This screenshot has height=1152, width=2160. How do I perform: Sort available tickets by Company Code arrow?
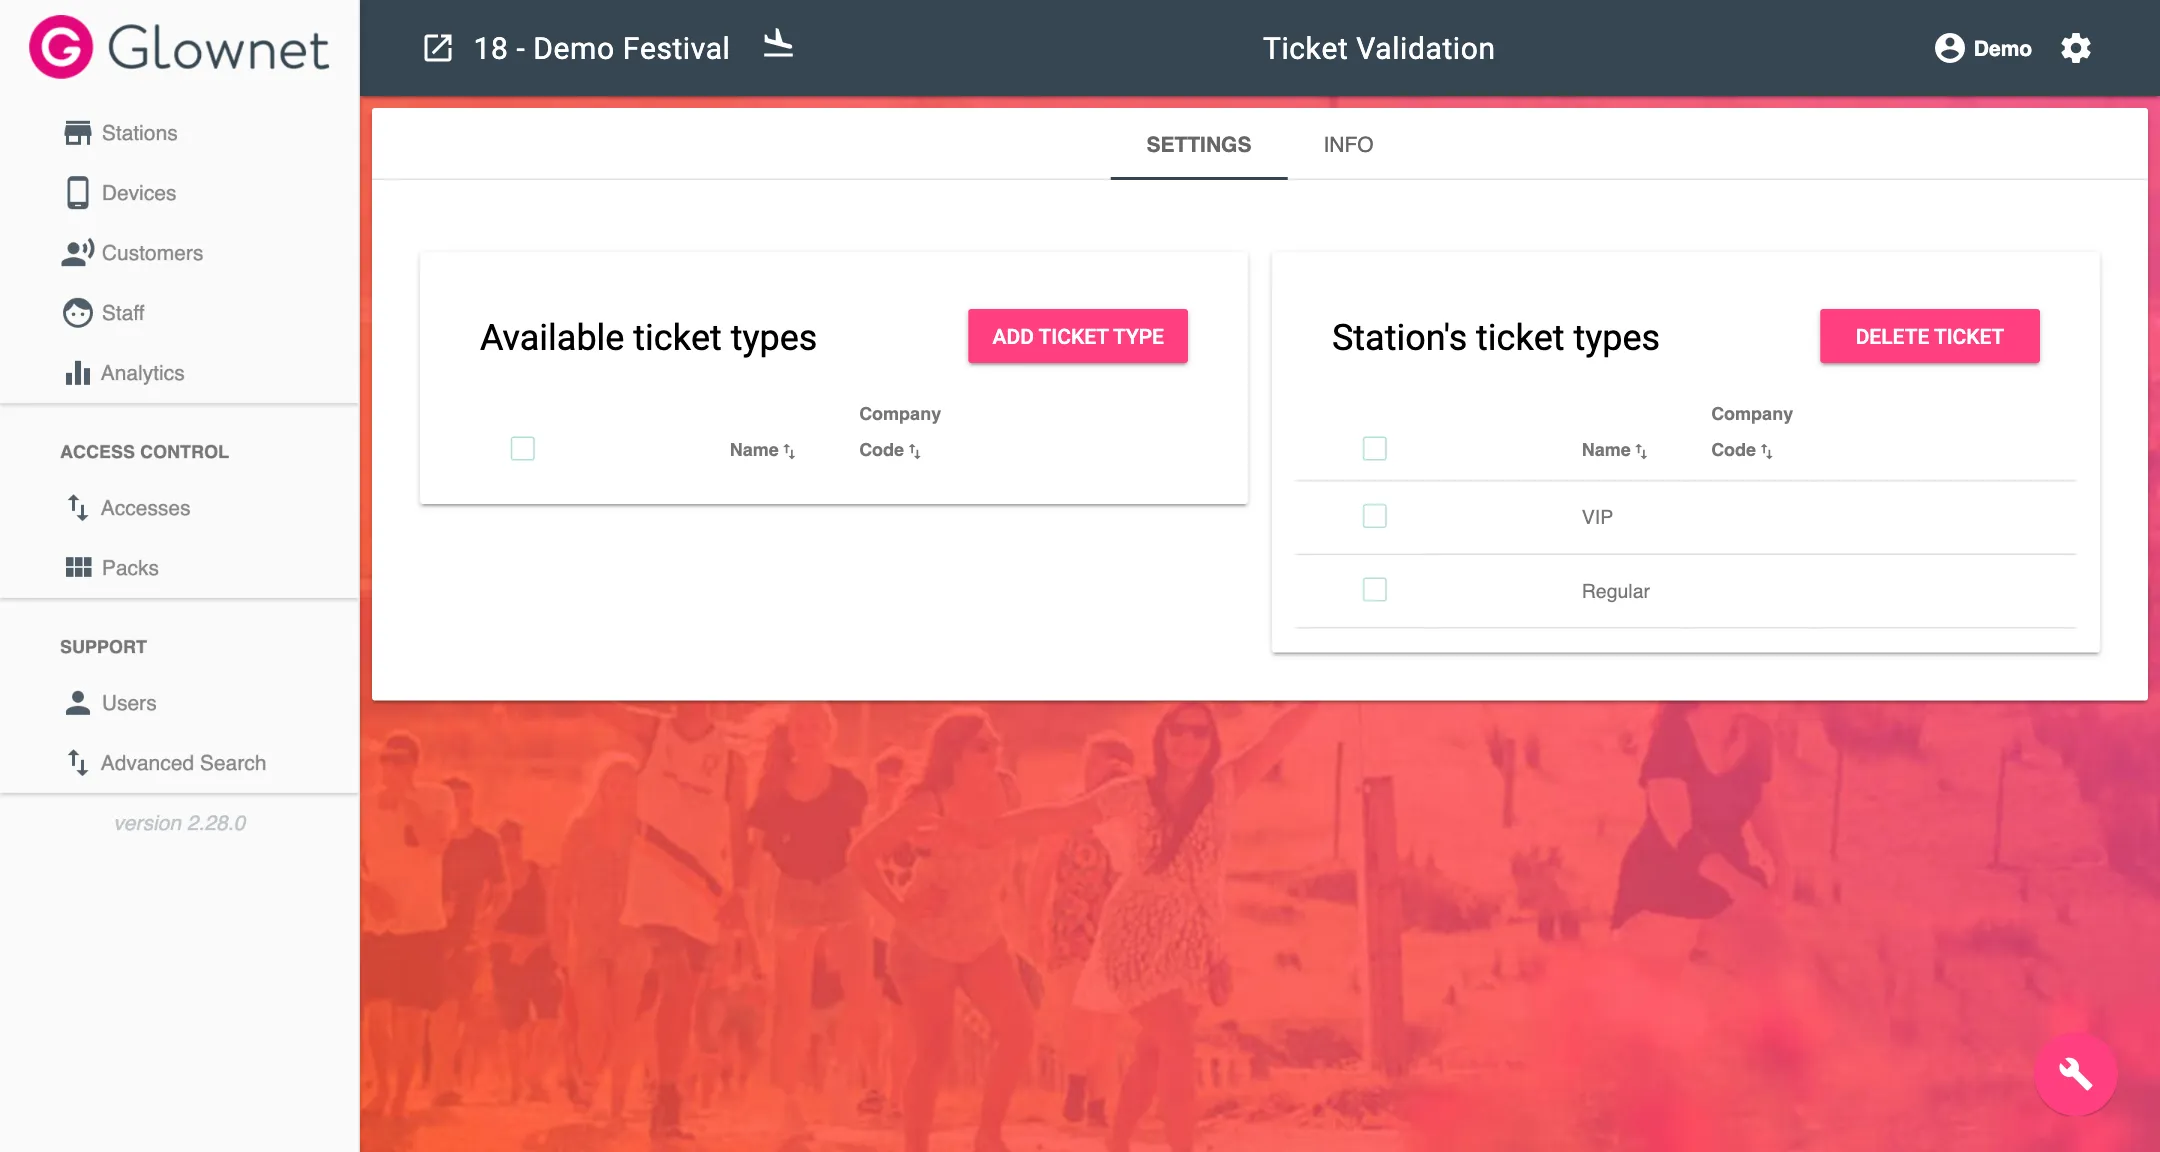pos(914,451)
